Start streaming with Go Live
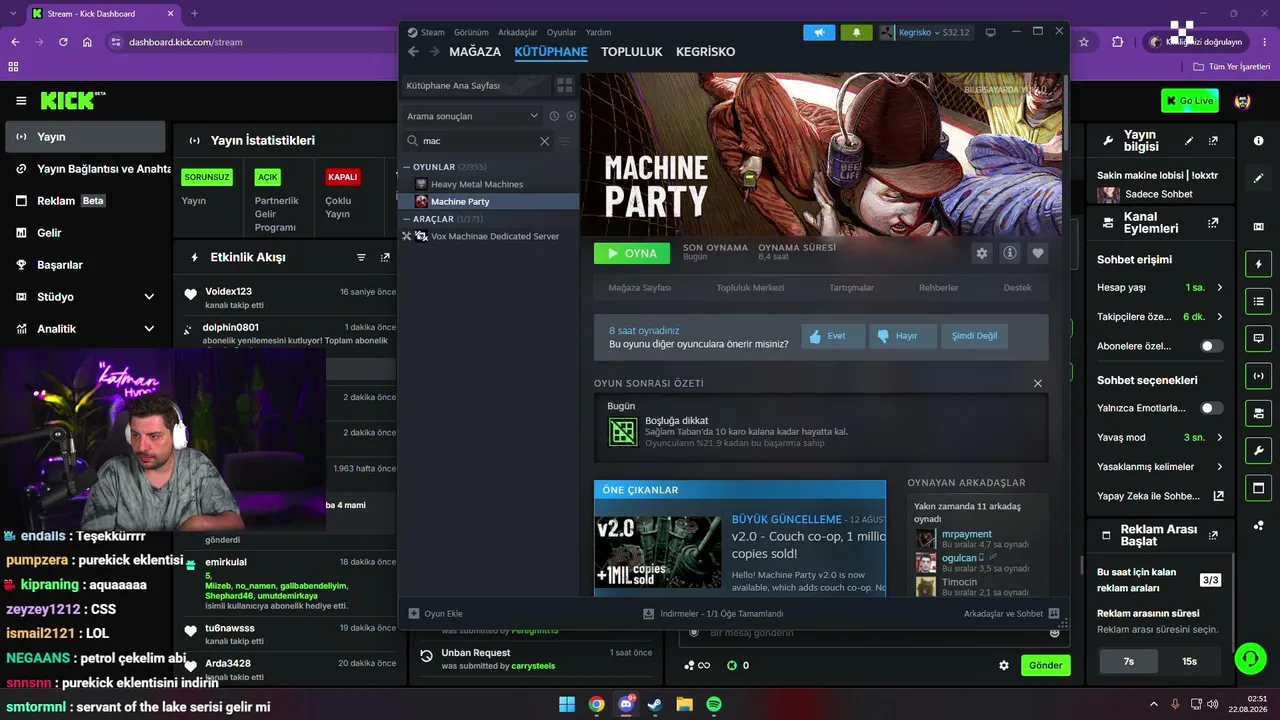This screenshot has height=720, width=1280. tap(1190, 100)
